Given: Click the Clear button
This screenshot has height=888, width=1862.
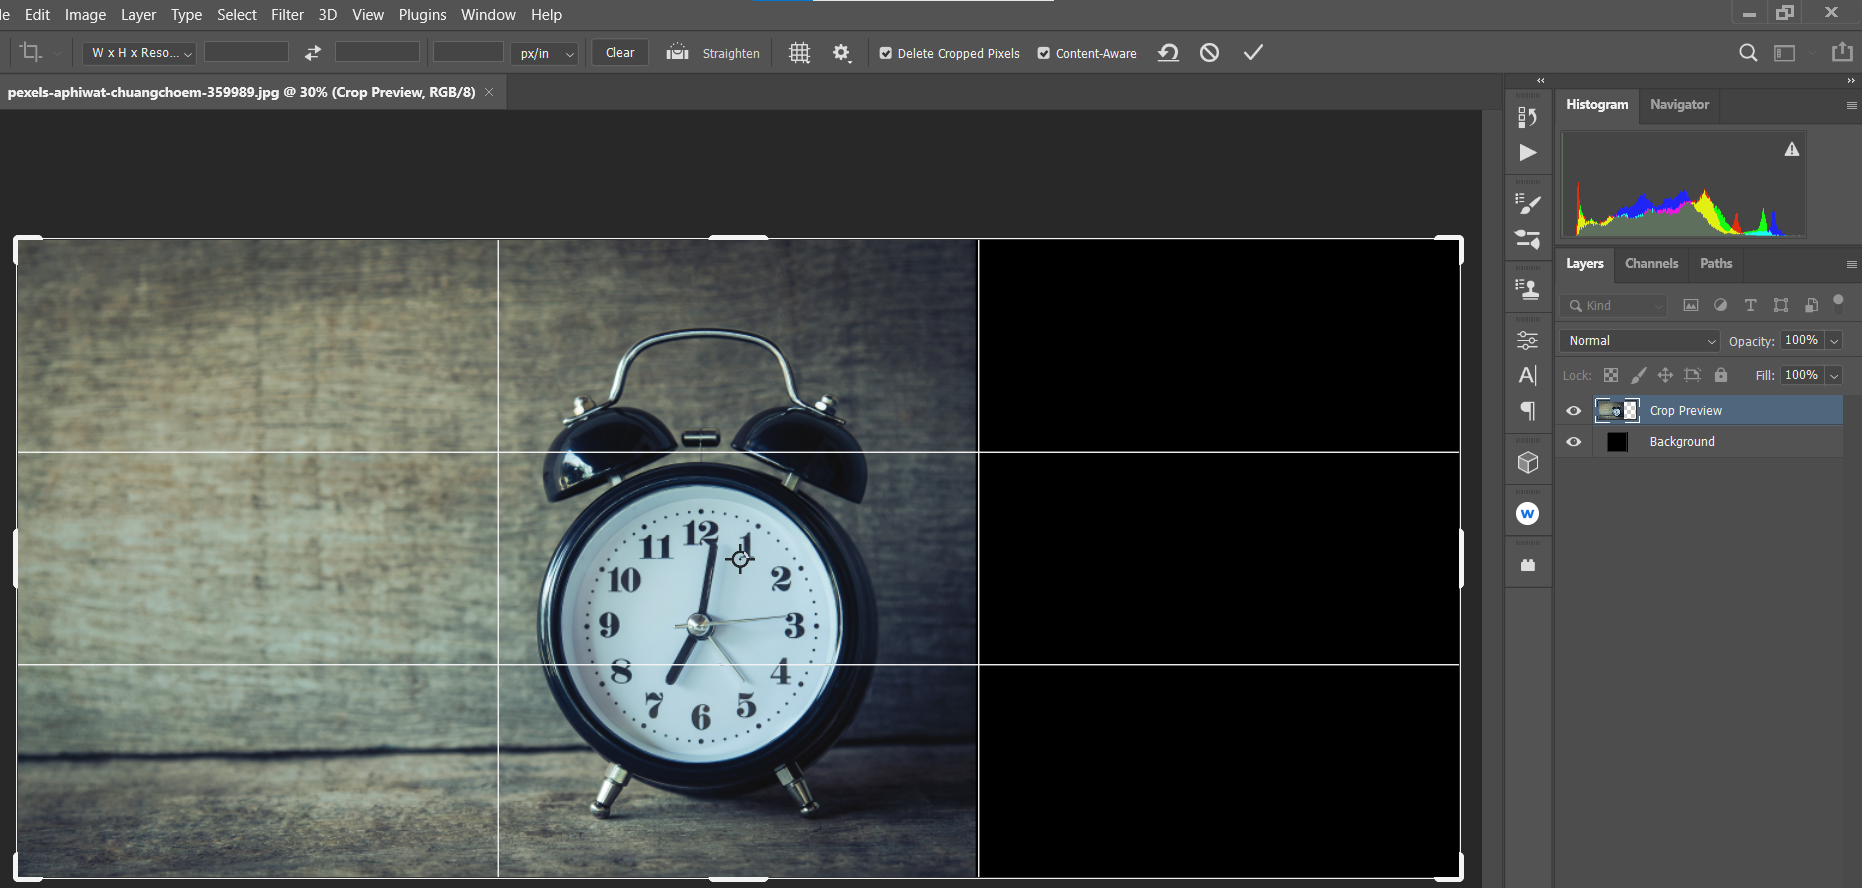Looking at the screenshot, I should tap(620, 53).
